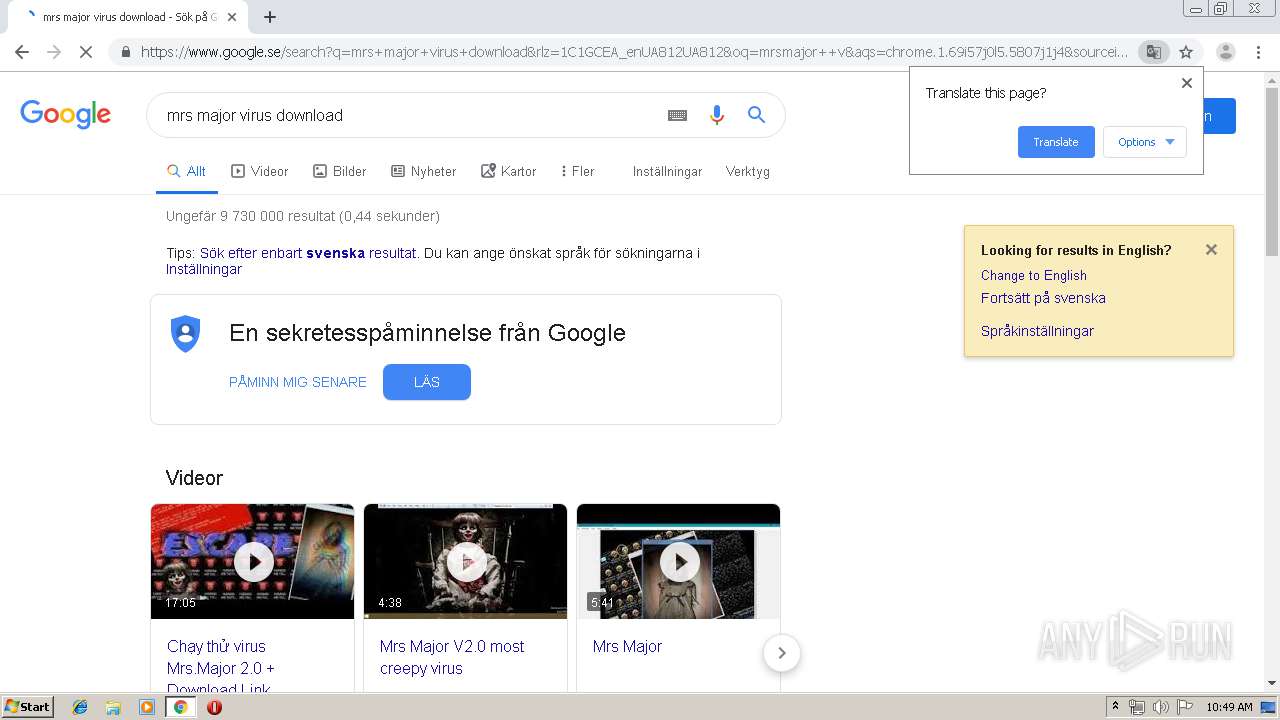1280x720 pixels.
Task: Switch to the Nyheter tab
Action: tap(424, 171)
